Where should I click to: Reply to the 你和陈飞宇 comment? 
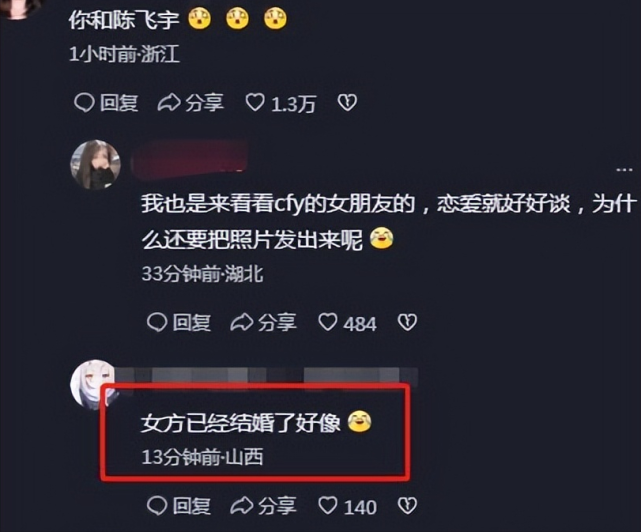(x=106, y=102)
